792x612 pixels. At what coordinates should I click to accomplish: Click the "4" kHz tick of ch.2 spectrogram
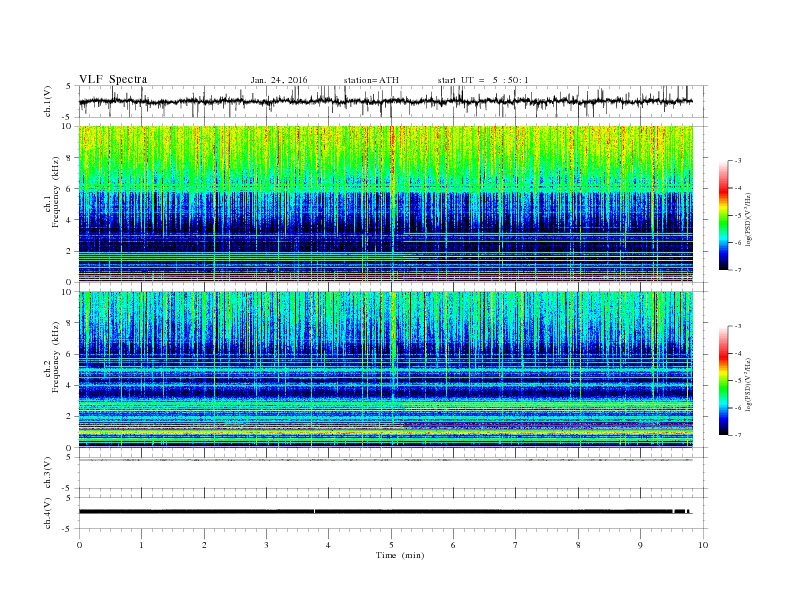[69, 385]
